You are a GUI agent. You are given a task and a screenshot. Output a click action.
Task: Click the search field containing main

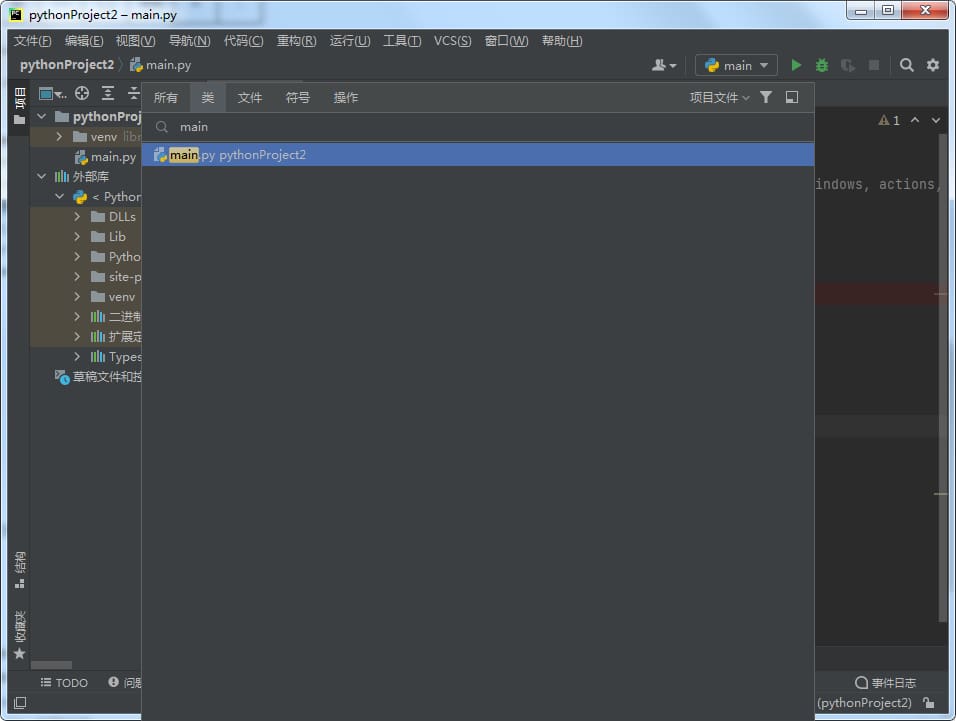tap(478, 127)
